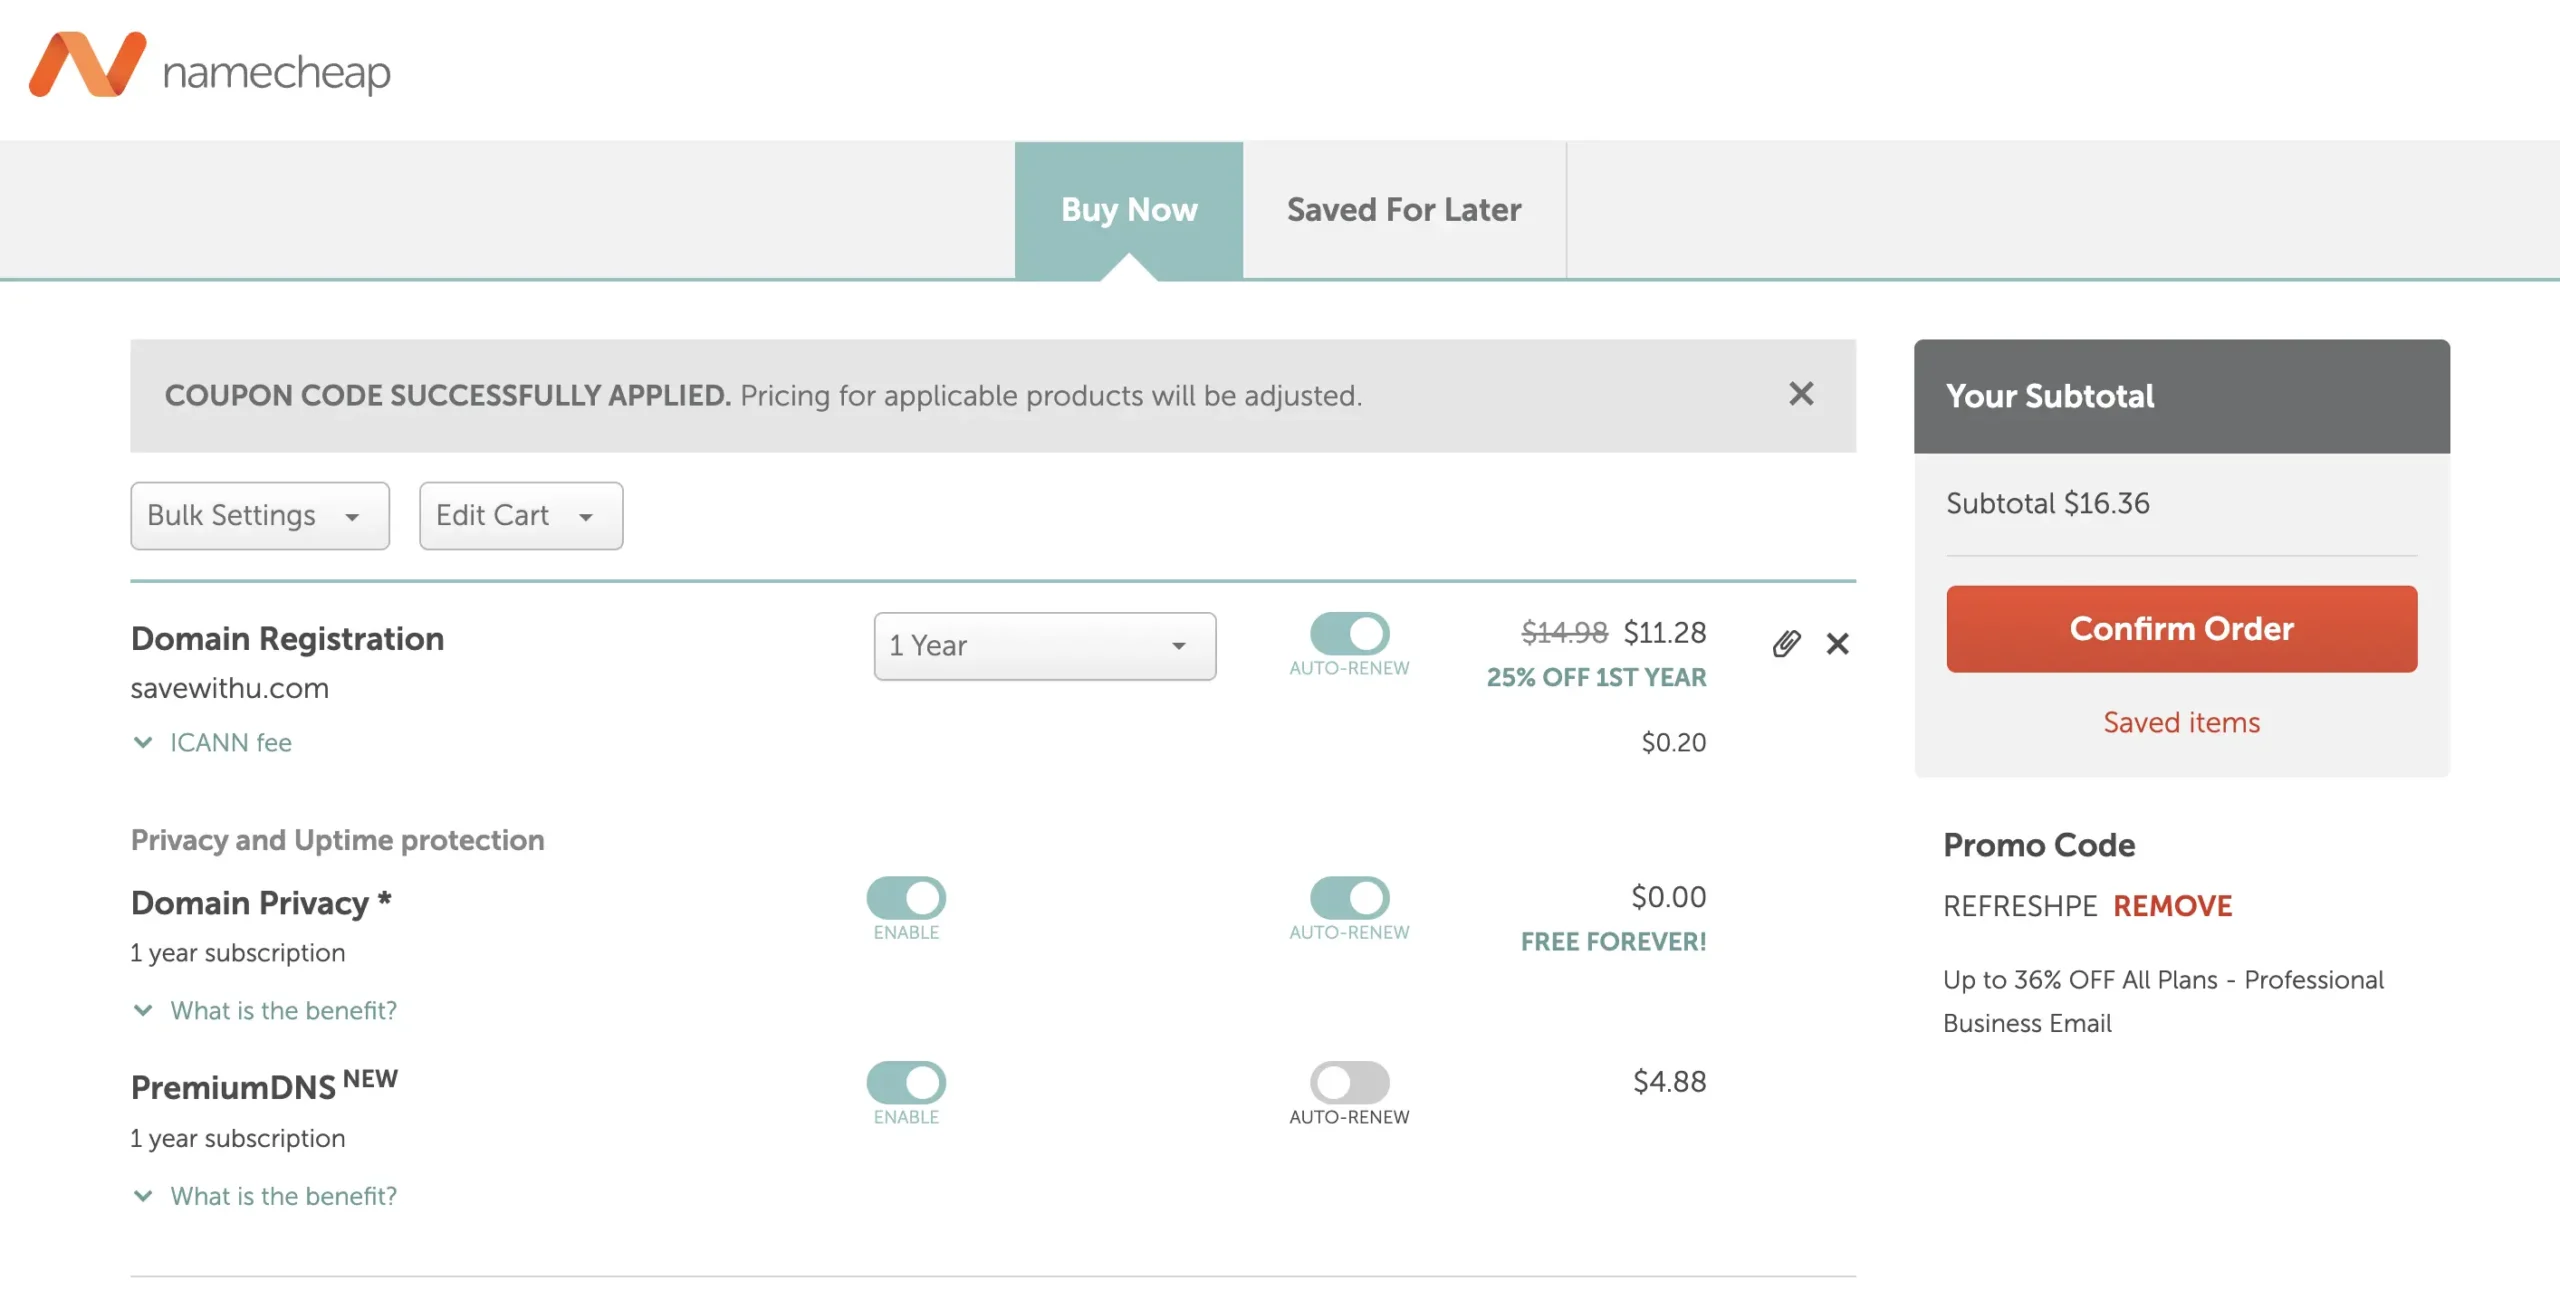The height and width of the screenshot is (1290, 2560).
Task: Click the Subtotal $16.36 text
Action: coord(2048,503)
